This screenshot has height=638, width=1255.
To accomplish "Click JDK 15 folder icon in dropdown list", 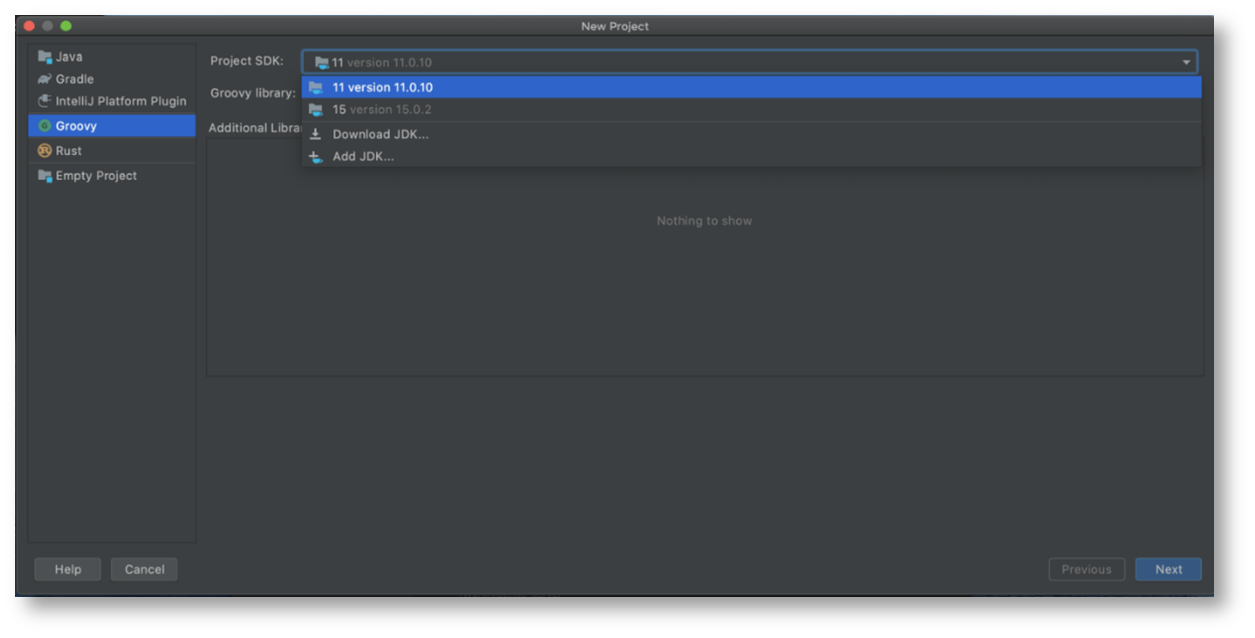I will 316,110.
